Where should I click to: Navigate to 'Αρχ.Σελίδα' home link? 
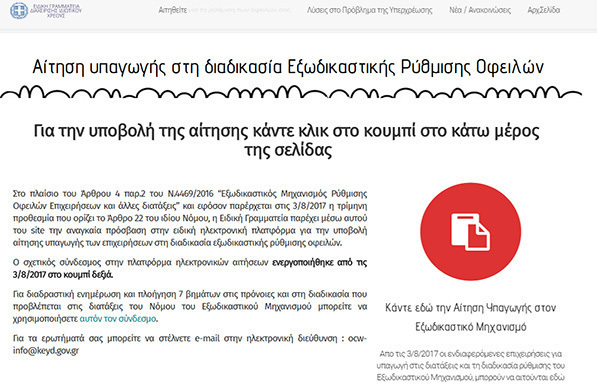tap(543, 10)
